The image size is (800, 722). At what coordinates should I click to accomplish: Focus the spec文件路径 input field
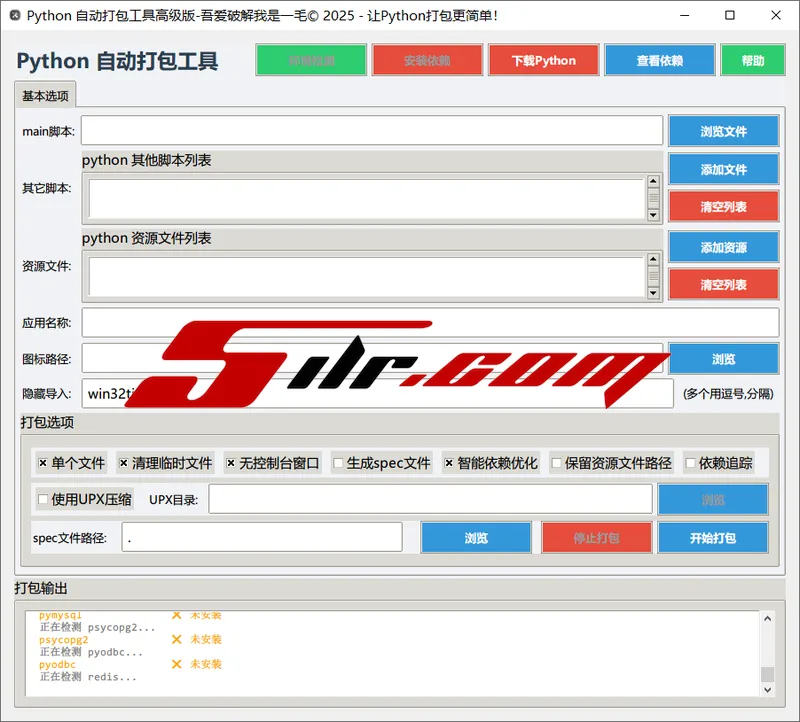(262, 537)
